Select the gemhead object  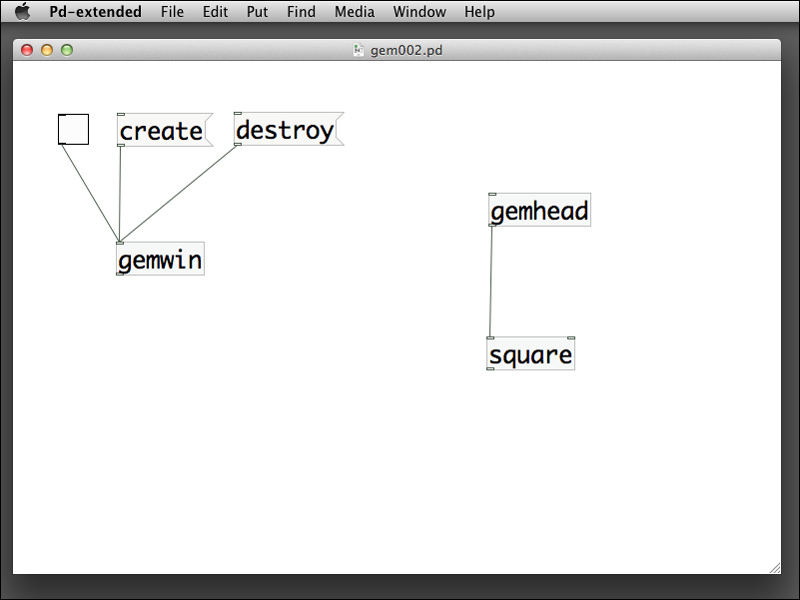click(x=538, y=210)
